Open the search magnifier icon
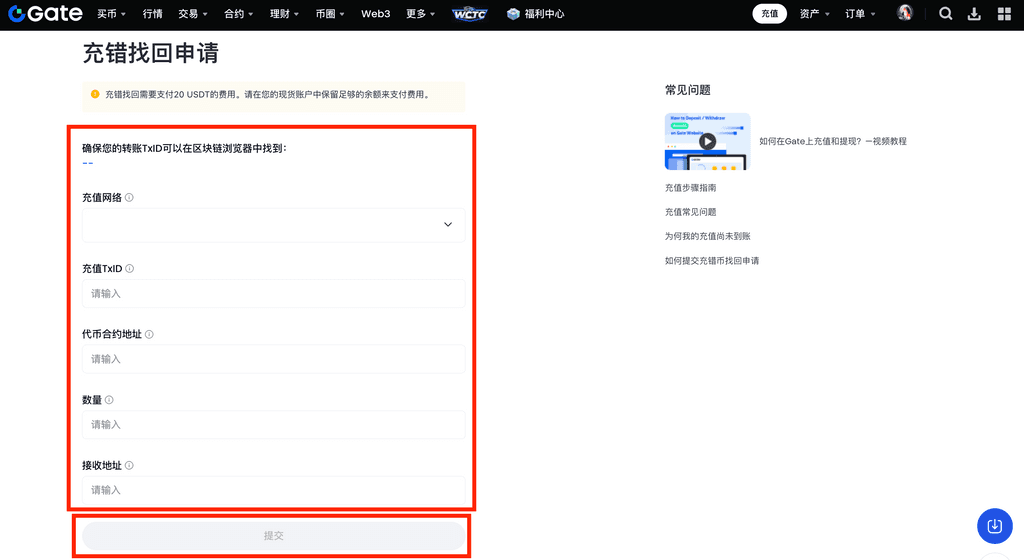The width and height of the screenshot is (1024, 560). pyautogui.click(x=946, y=14)
